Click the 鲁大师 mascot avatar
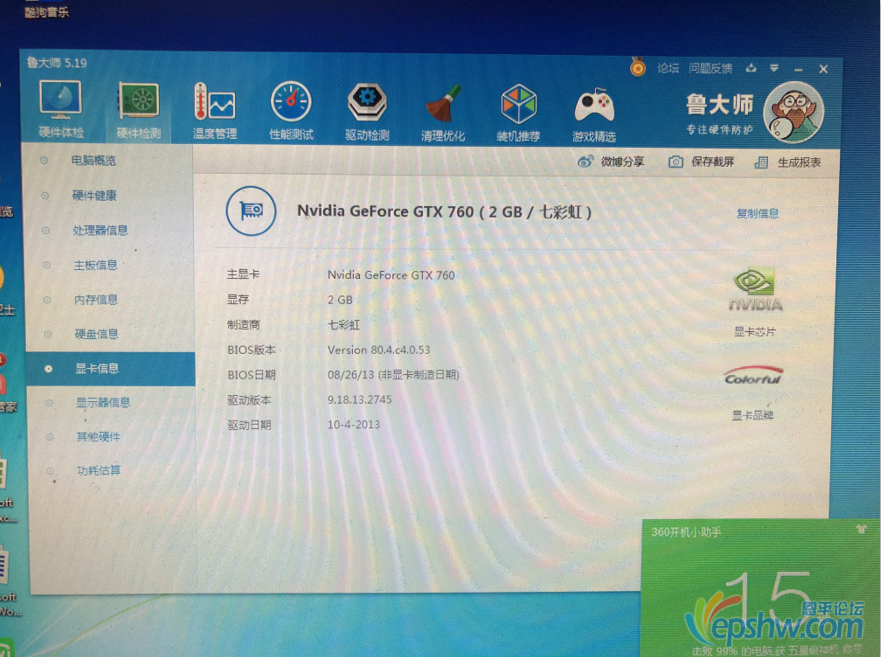 (793, 112)
